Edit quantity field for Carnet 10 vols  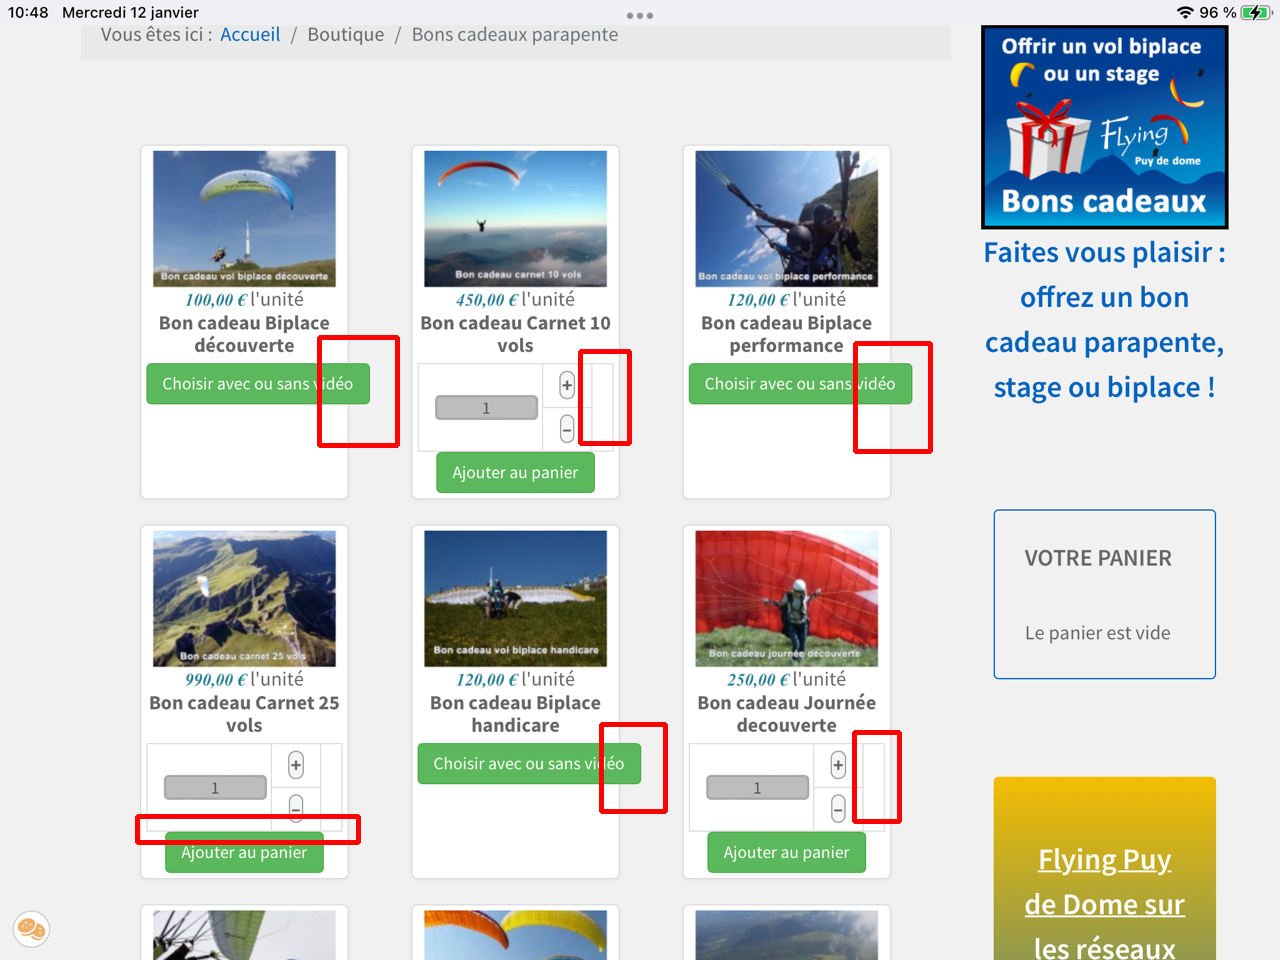tap(487, 408)
